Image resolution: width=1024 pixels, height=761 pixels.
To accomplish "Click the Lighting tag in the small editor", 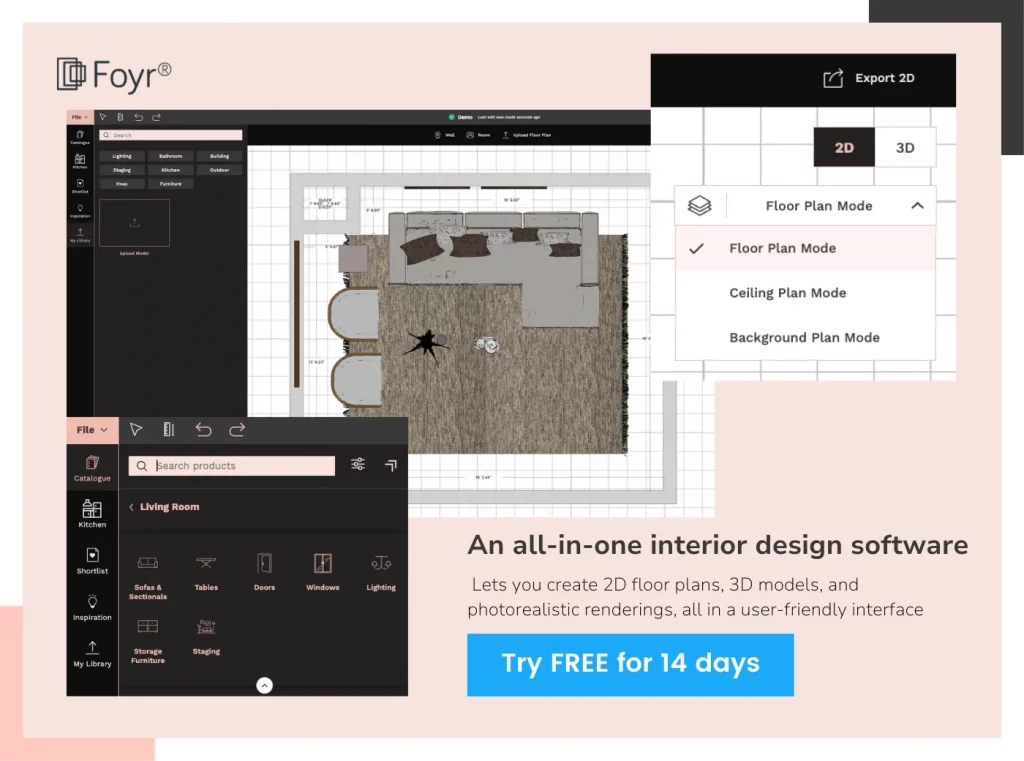I will [x=122, y=156].
